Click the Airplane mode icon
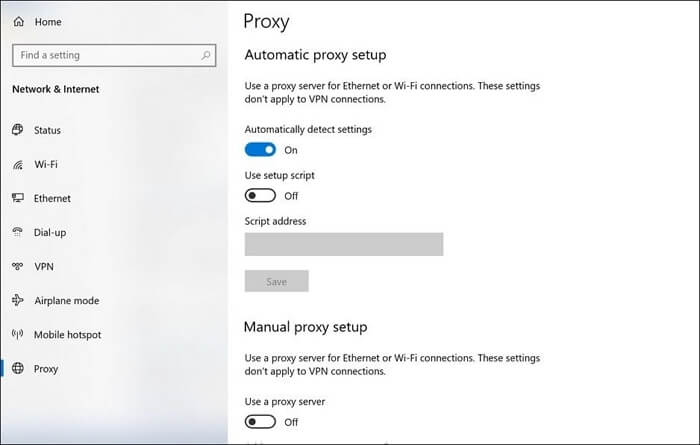 18,301
